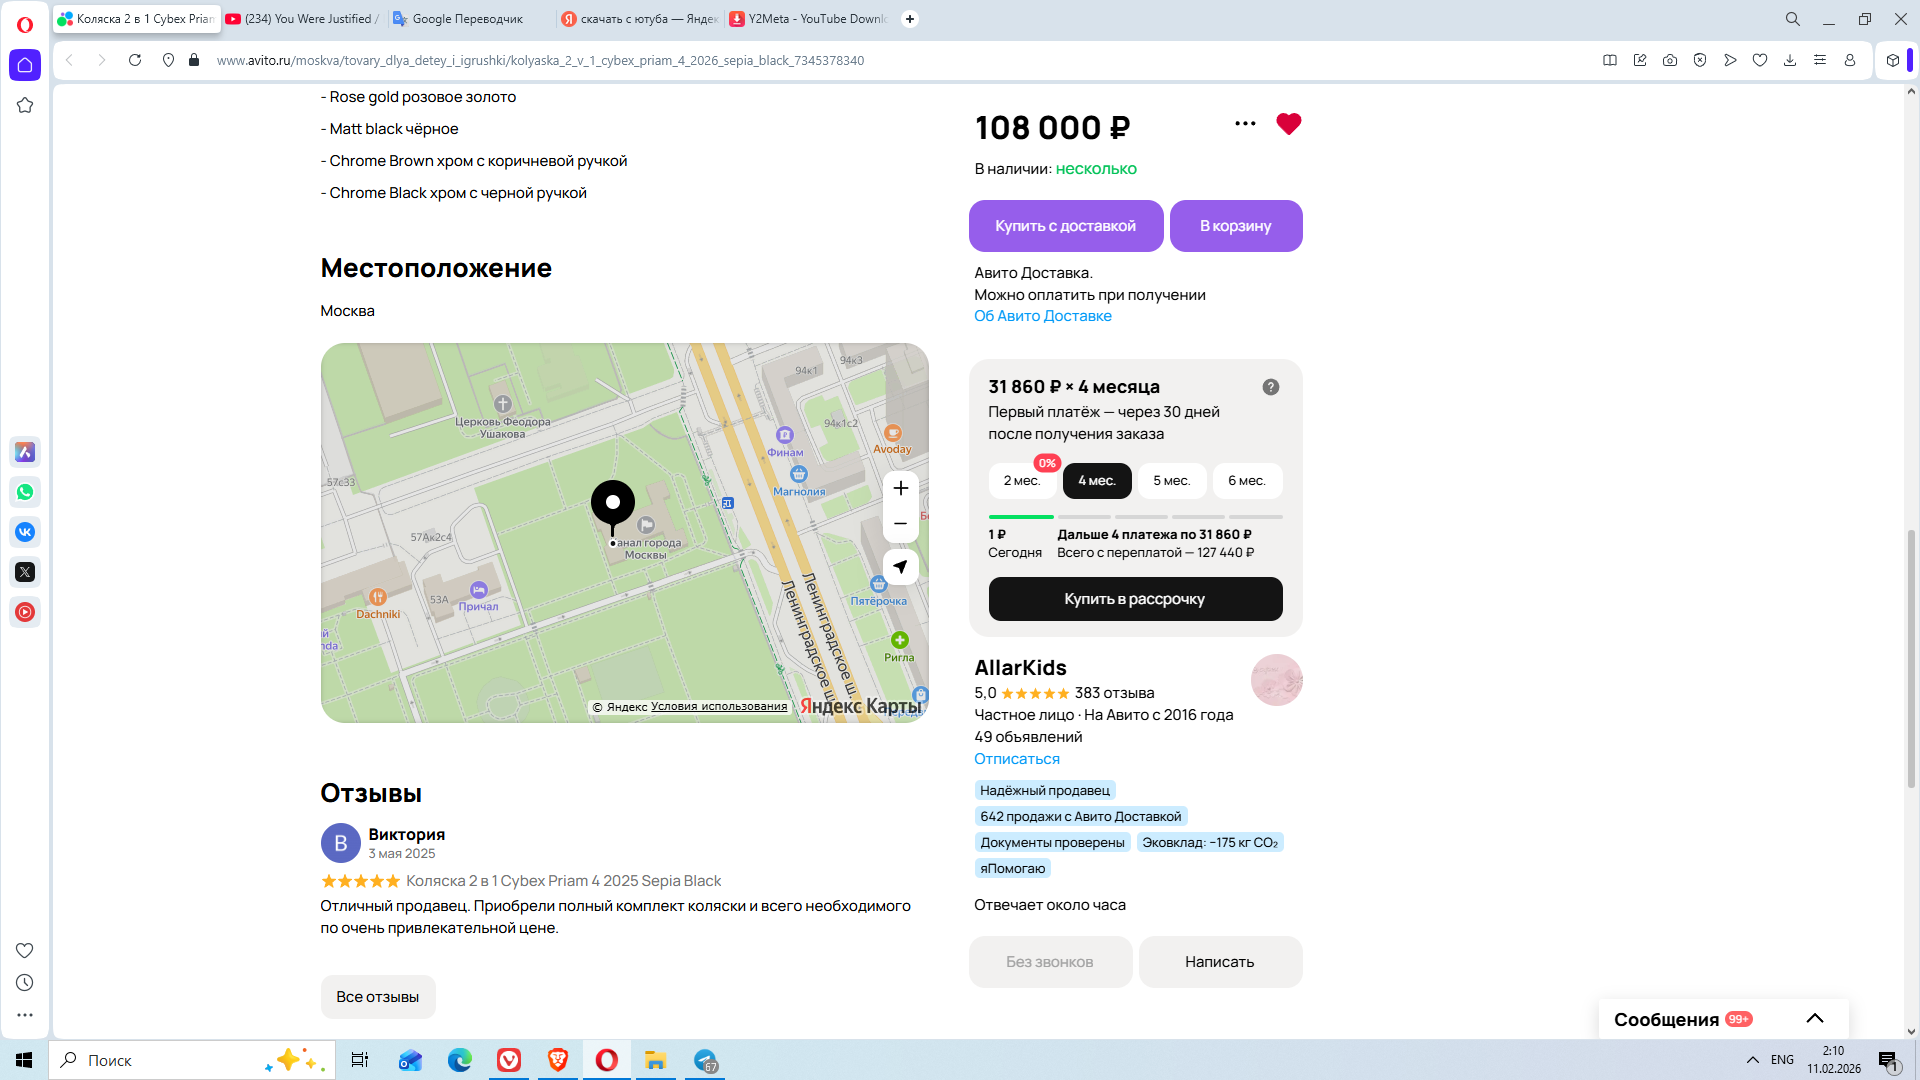Click Купить с доставкой button
This screenshot has height=1080, width=1920.
(1065, 226)
